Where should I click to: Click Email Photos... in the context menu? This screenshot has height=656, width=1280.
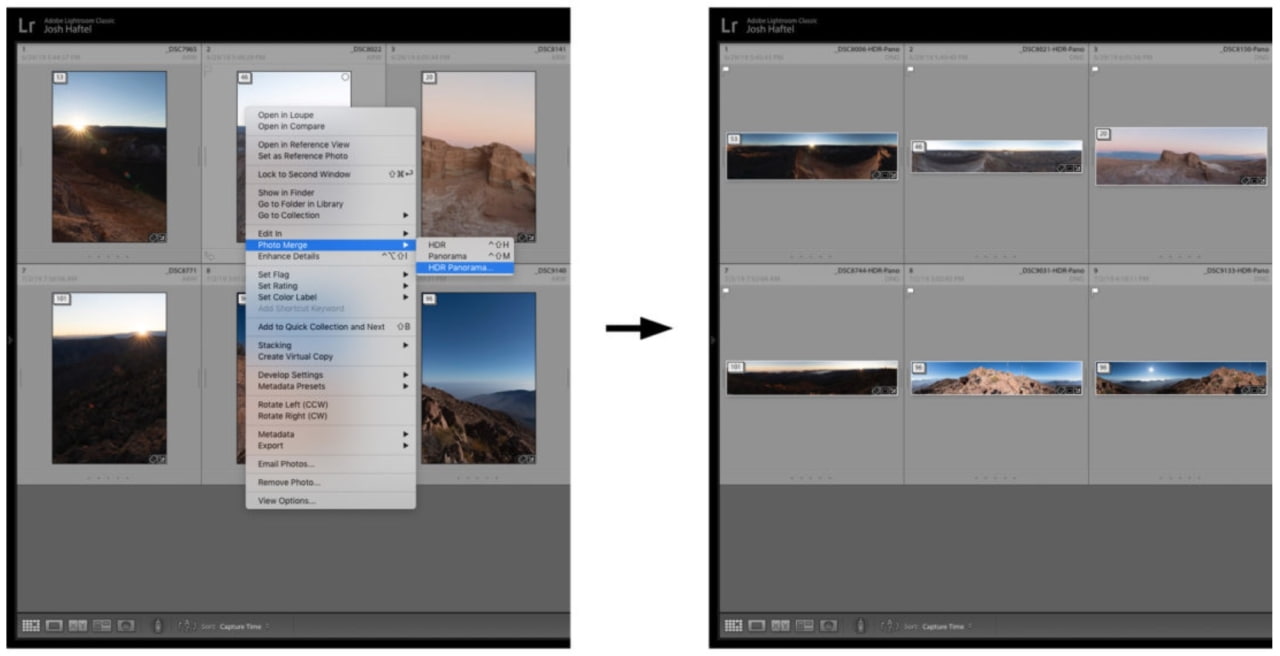(286, 464)
